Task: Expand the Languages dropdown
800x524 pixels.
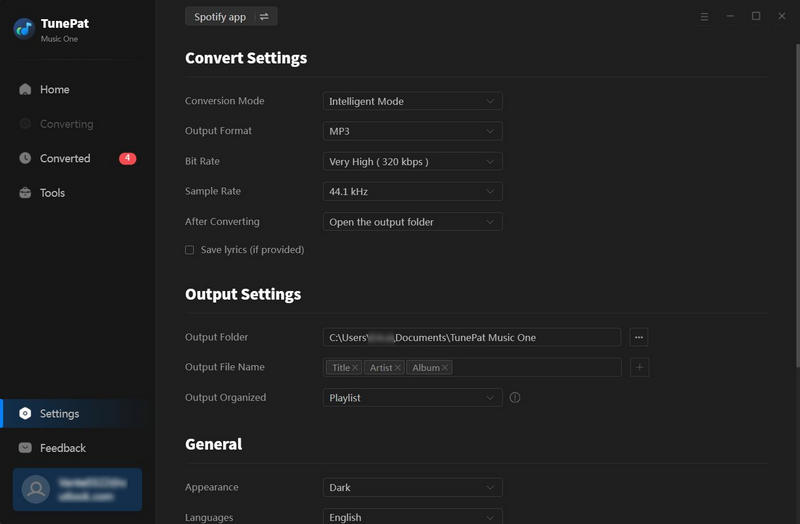Action: click(412, 517)
